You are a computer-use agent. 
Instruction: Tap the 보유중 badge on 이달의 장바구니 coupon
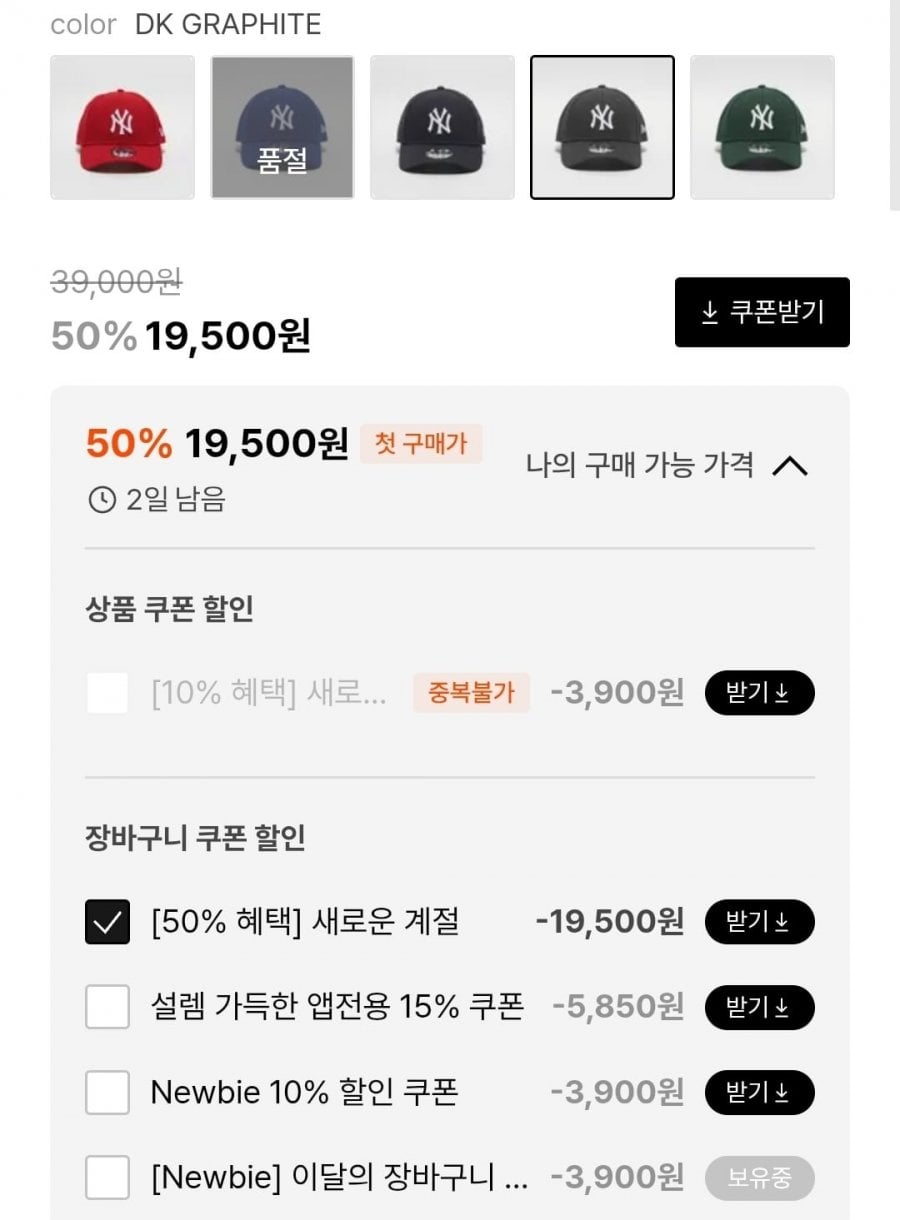point(759,1177)
